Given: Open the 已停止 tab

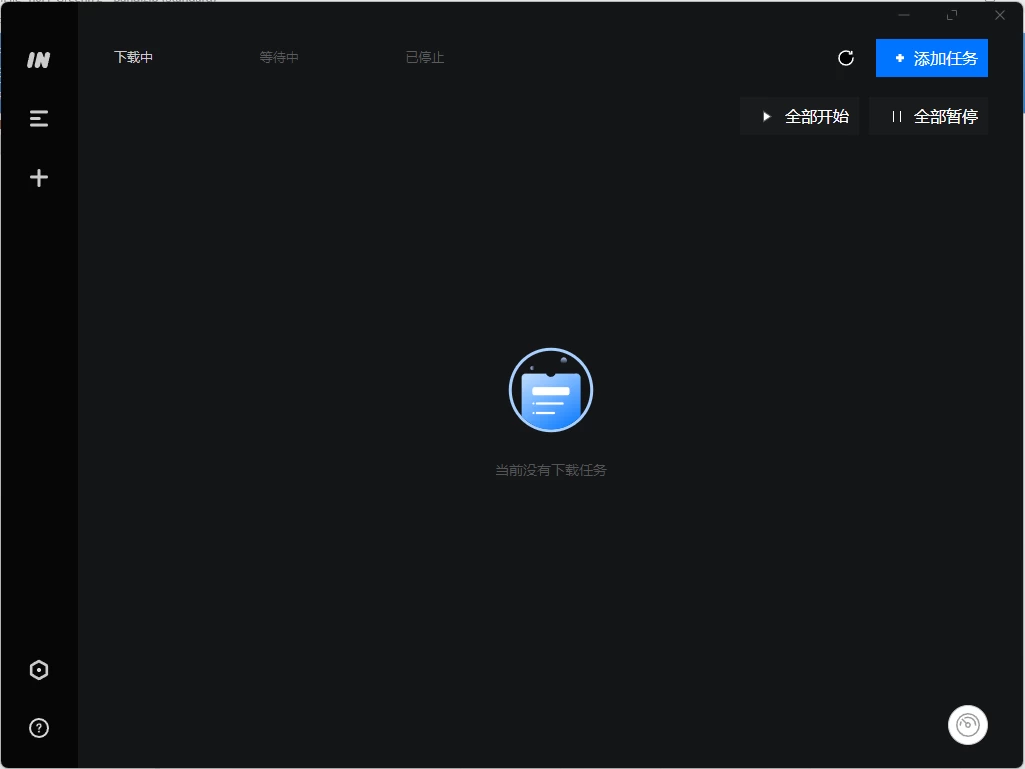Looking at the screenshot, I should 424,57.
